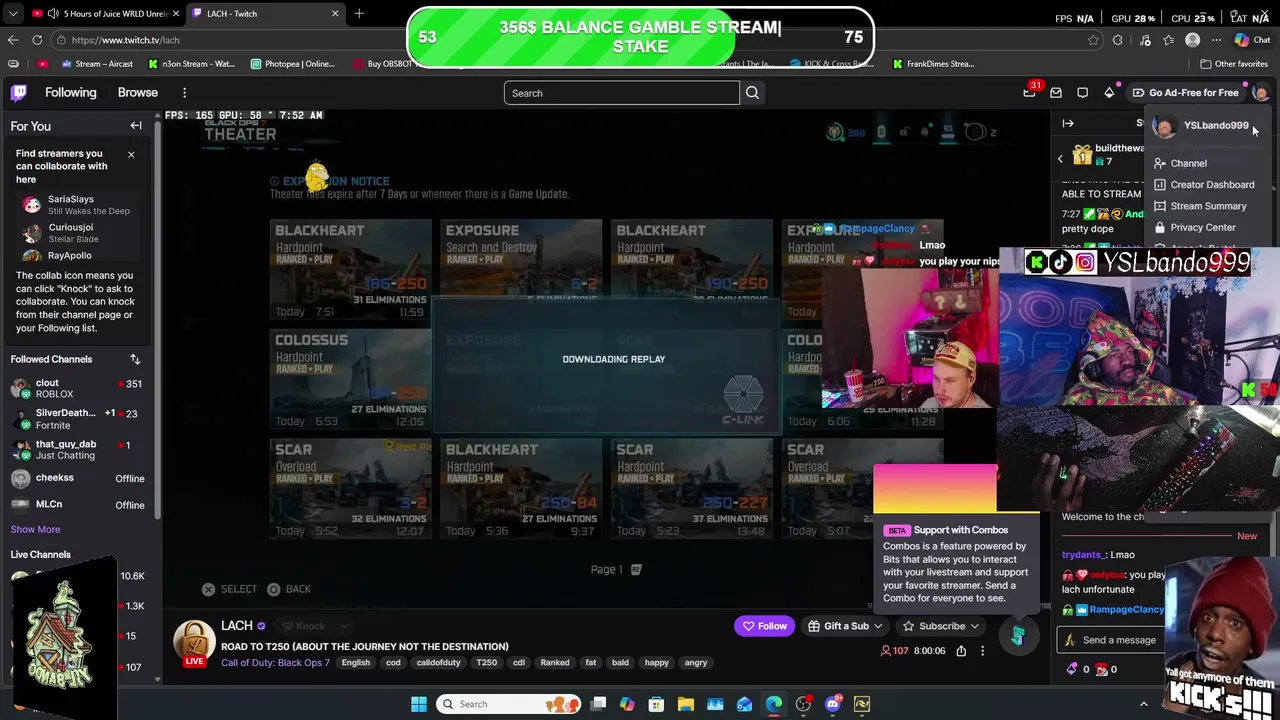1280x720 pixels.
Task: Click the Twitch search field
Action: pyautogui.click(x=621, y=93)
